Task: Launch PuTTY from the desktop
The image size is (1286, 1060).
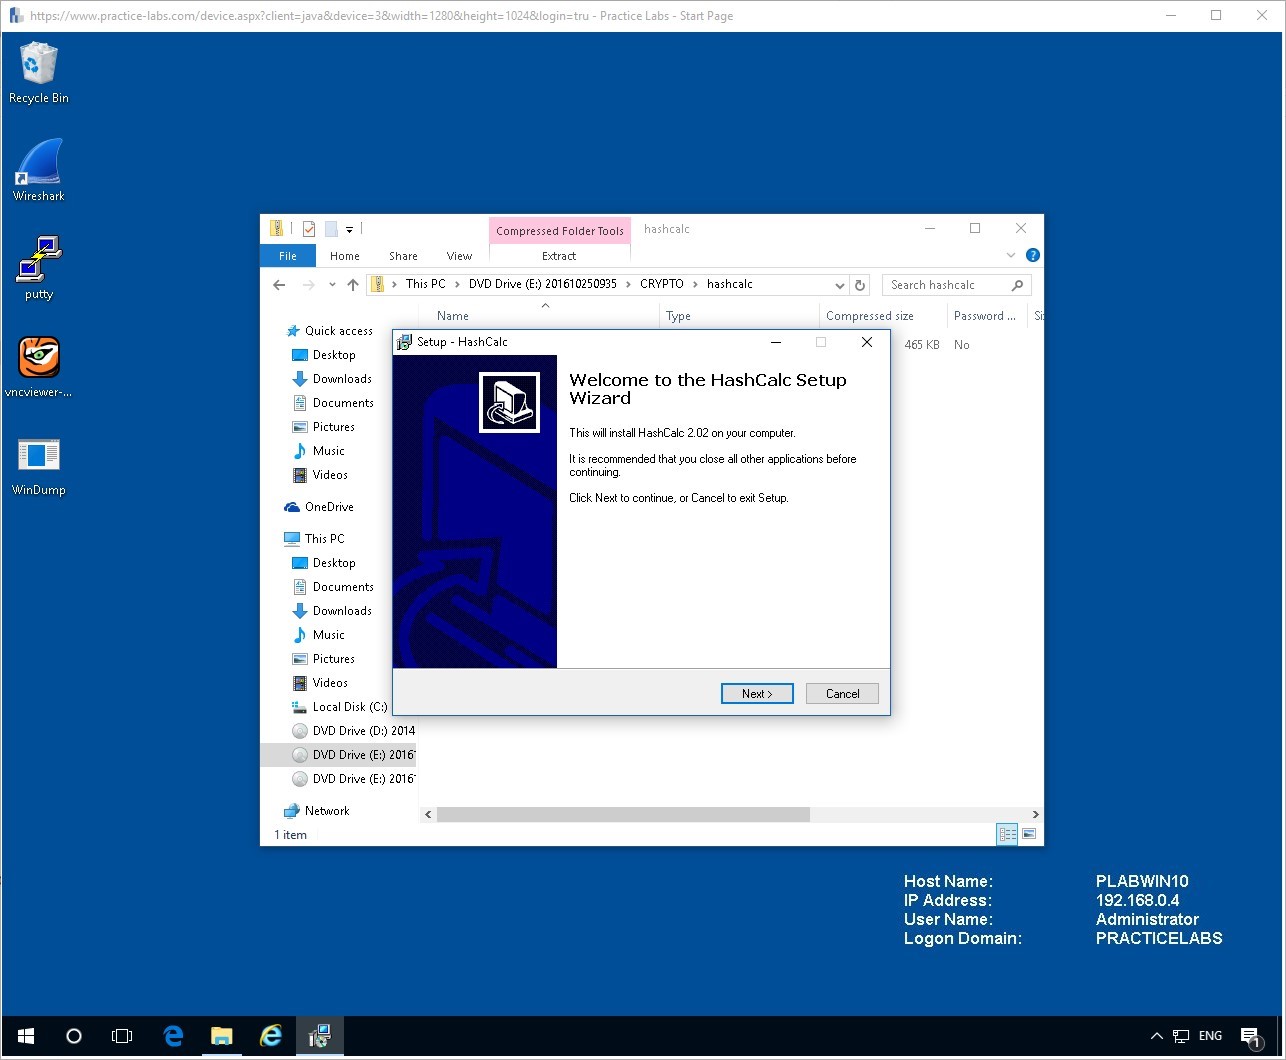Action: pyautogui.click(x=38, y=258)
